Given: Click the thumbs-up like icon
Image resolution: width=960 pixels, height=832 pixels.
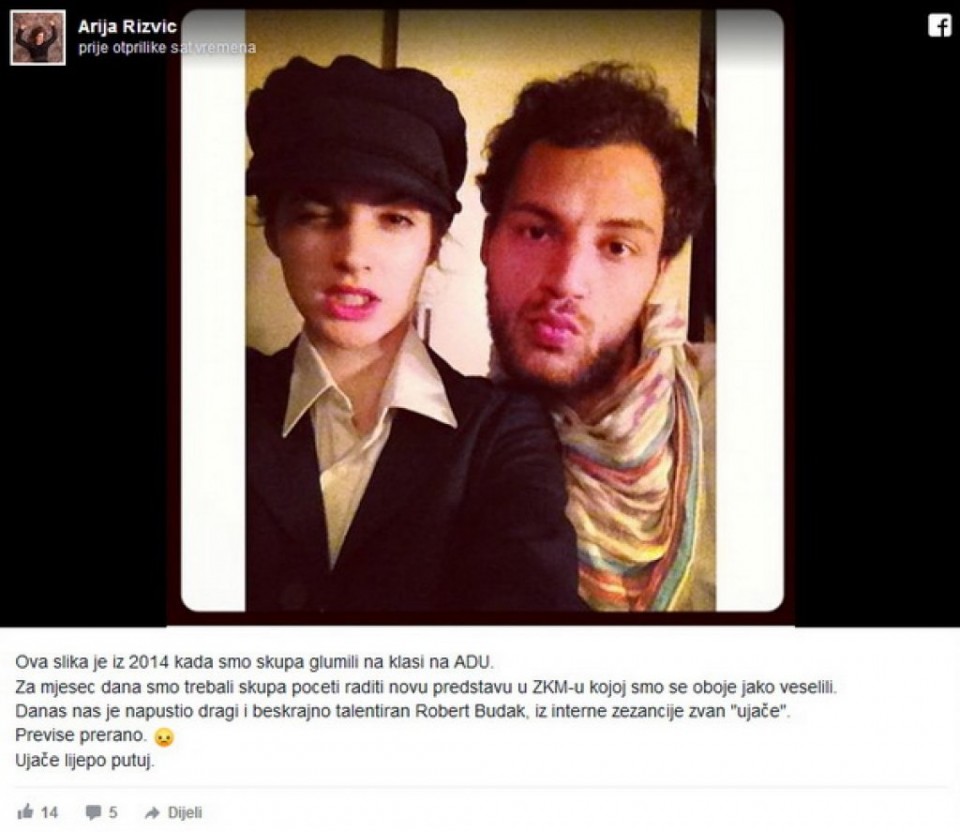Looking at the screenshot, I should coord(26,812).
